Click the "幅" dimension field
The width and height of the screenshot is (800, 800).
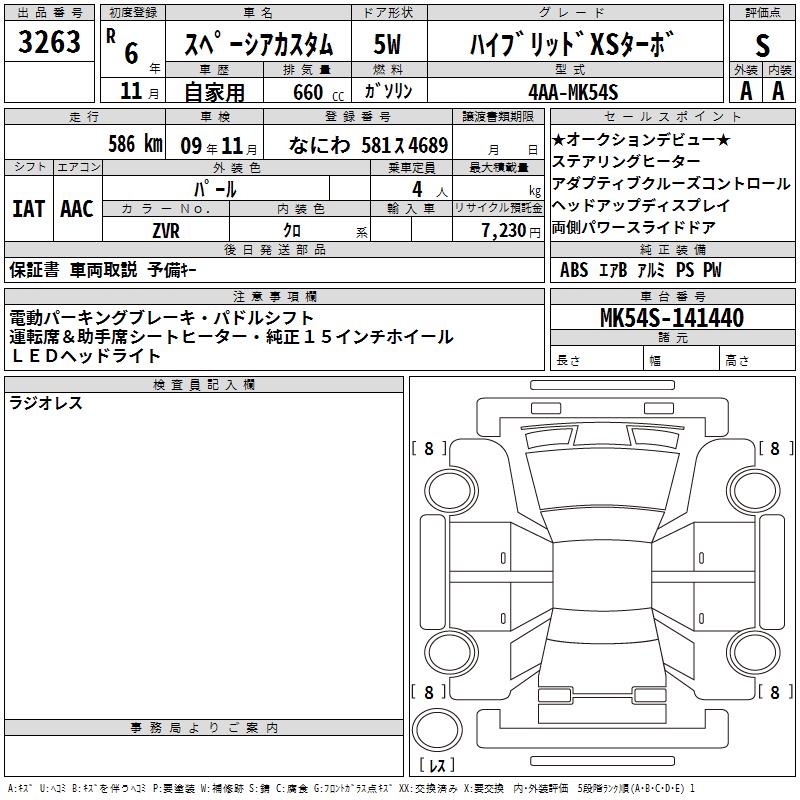click(x=681, y=360)
